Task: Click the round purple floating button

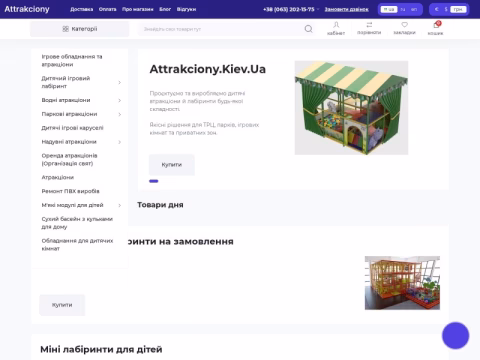Action: (455, 335)
